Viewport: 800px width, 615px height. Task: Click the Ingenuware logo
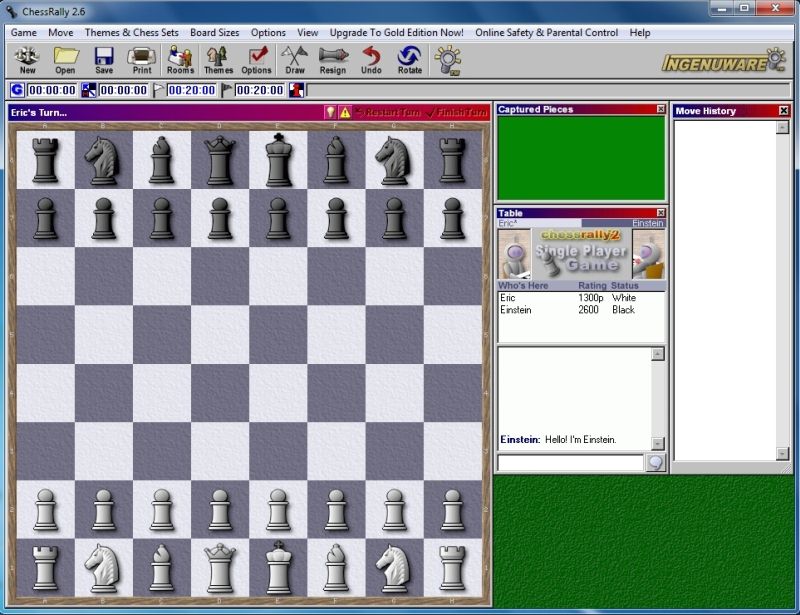pos(724,61)
